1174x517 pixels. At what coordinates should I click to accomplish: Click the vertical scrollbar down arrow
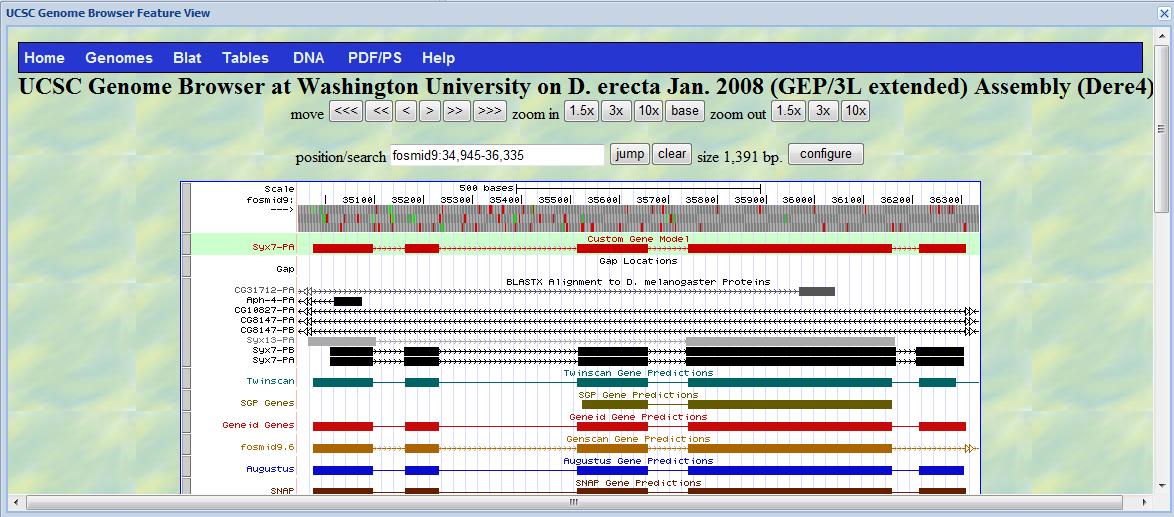[x=1162, y=485]
